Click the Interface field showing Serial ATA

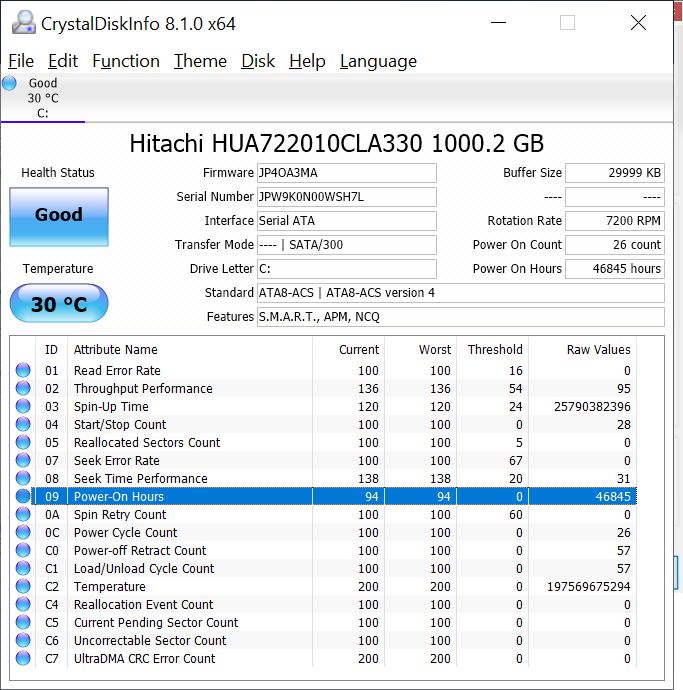click(x=347, y=221)
